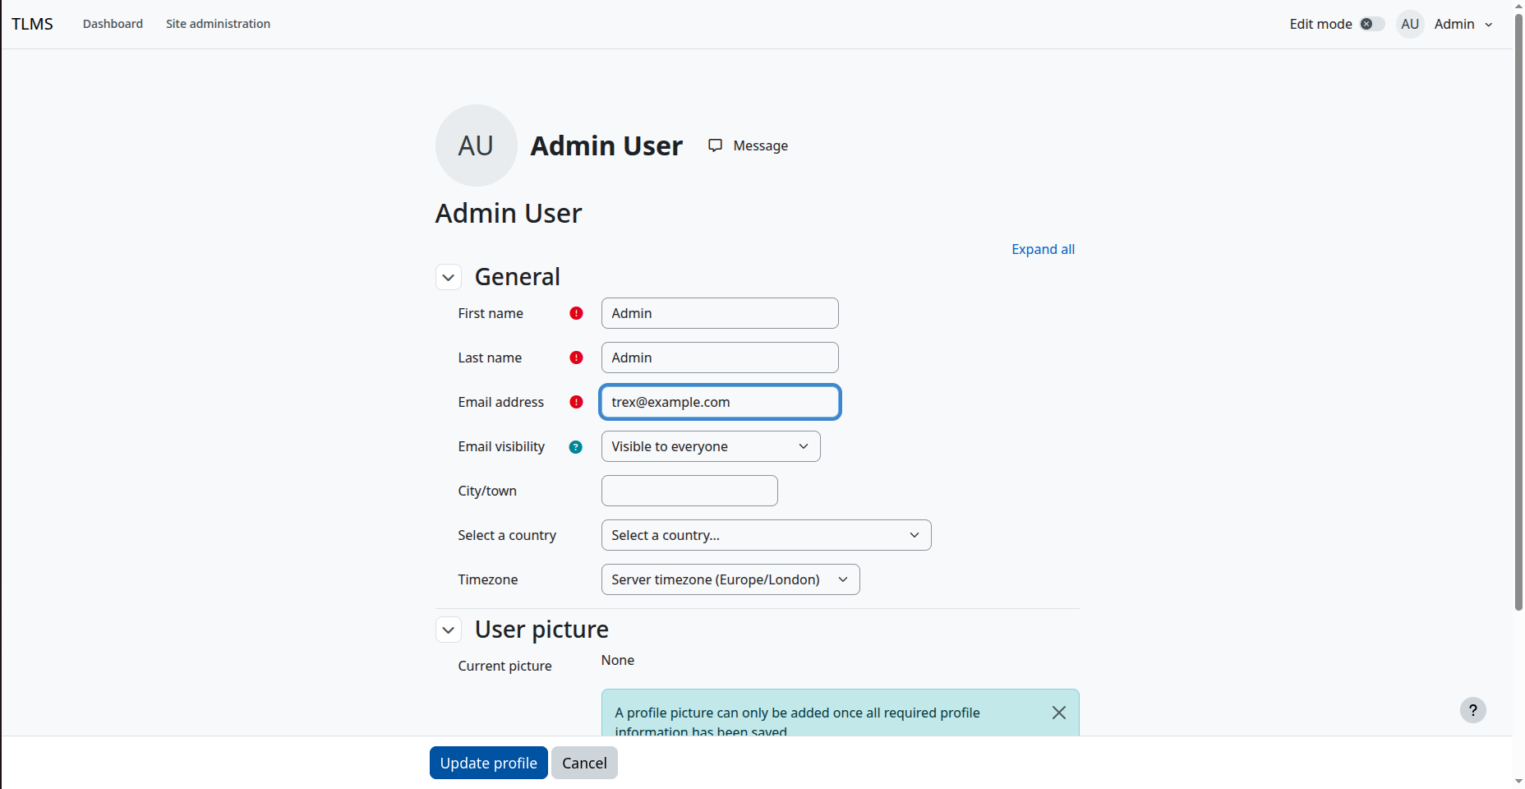Click the First name input field
This screenshot has width=1525, height=789.
720,313
